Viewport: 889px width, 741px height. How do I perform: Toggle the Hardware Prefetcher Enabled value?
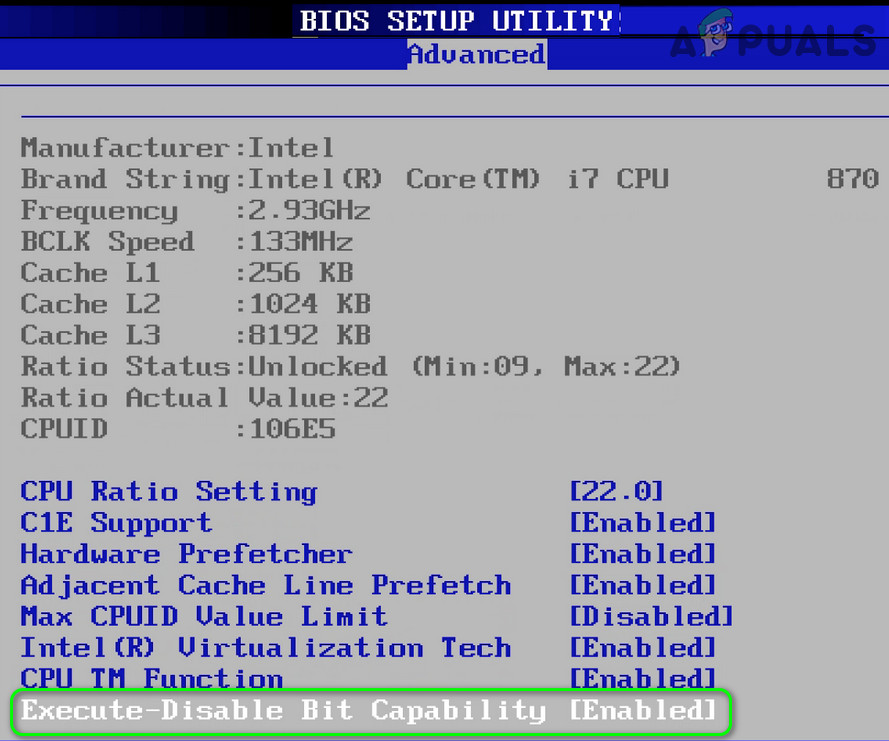coord(642,553)
